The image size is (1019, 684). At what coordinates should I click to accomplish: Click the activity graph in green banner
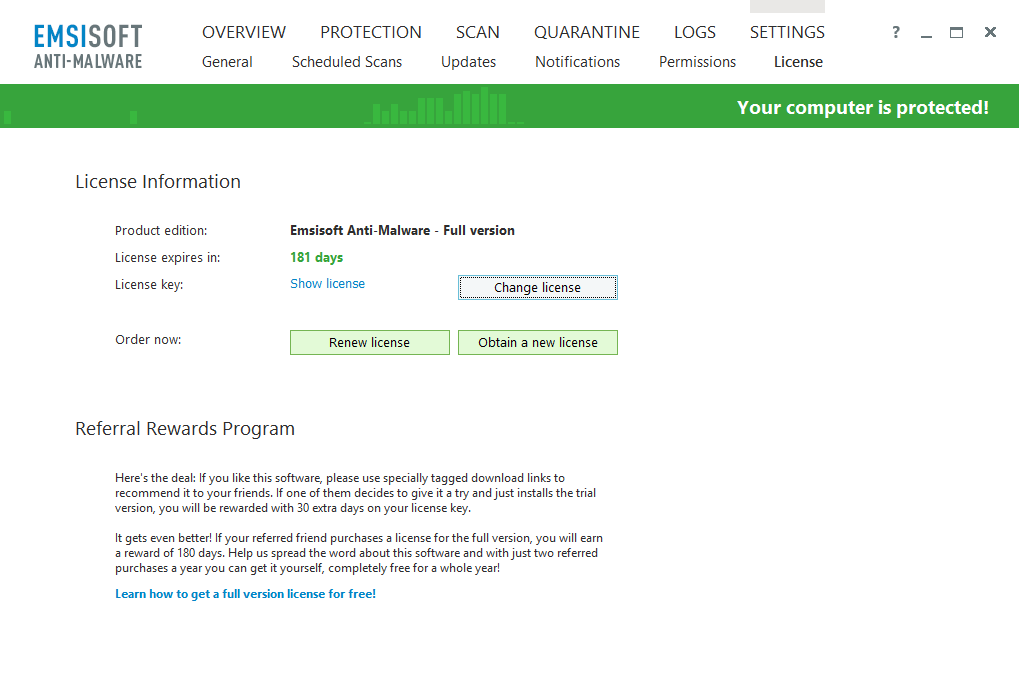click(x=444, y=106)
